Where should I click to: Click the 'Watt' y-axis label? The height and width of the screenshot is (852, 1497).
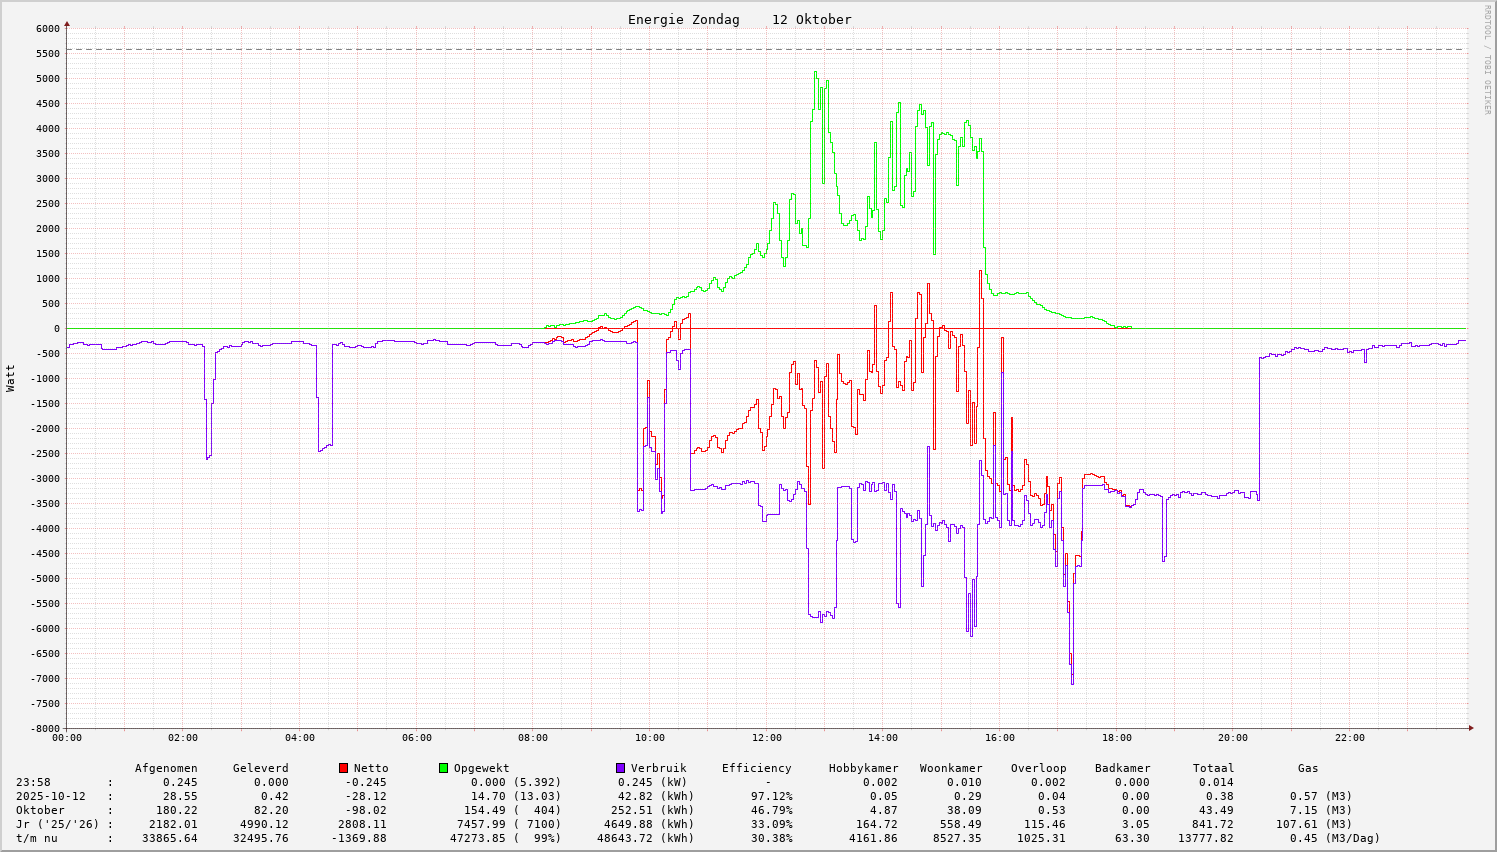pos(11,378)
